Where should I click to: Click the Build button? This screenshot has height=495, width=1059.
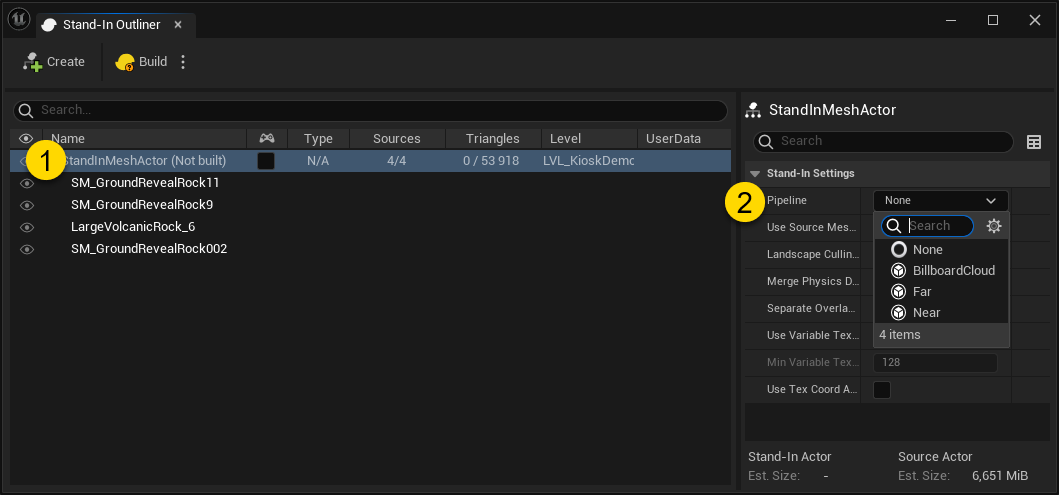coord(141,62)
